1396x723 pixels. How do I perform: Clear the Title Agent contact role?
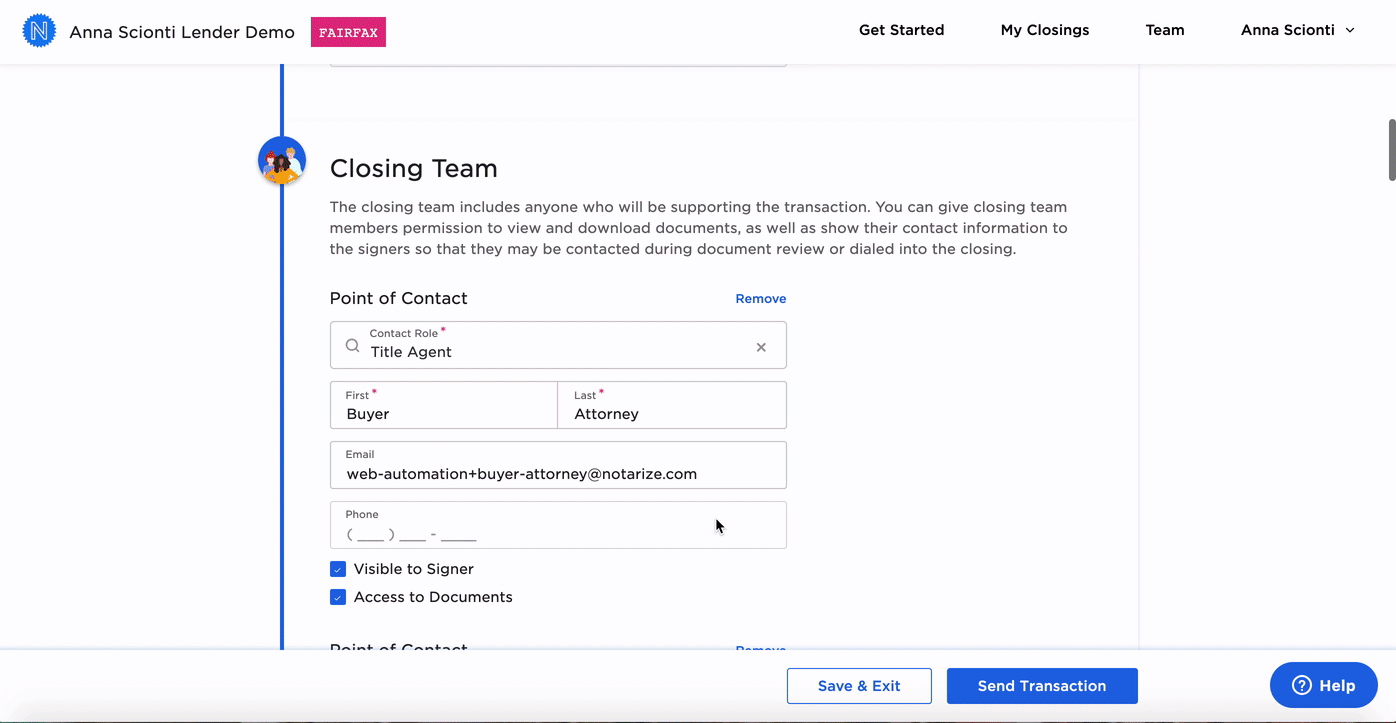[x=761, y=347]
